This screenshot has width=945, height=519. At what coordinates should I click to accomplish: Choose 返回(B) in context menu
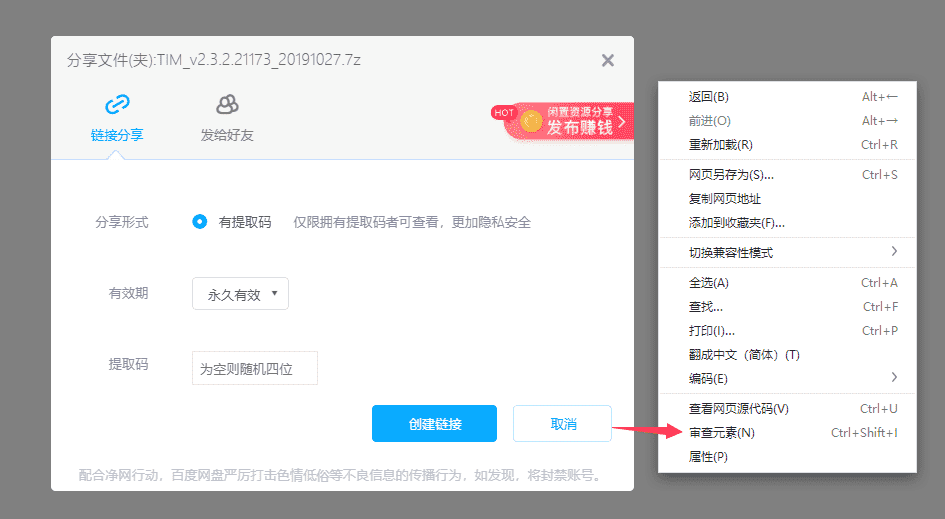[x=787, y=97]
